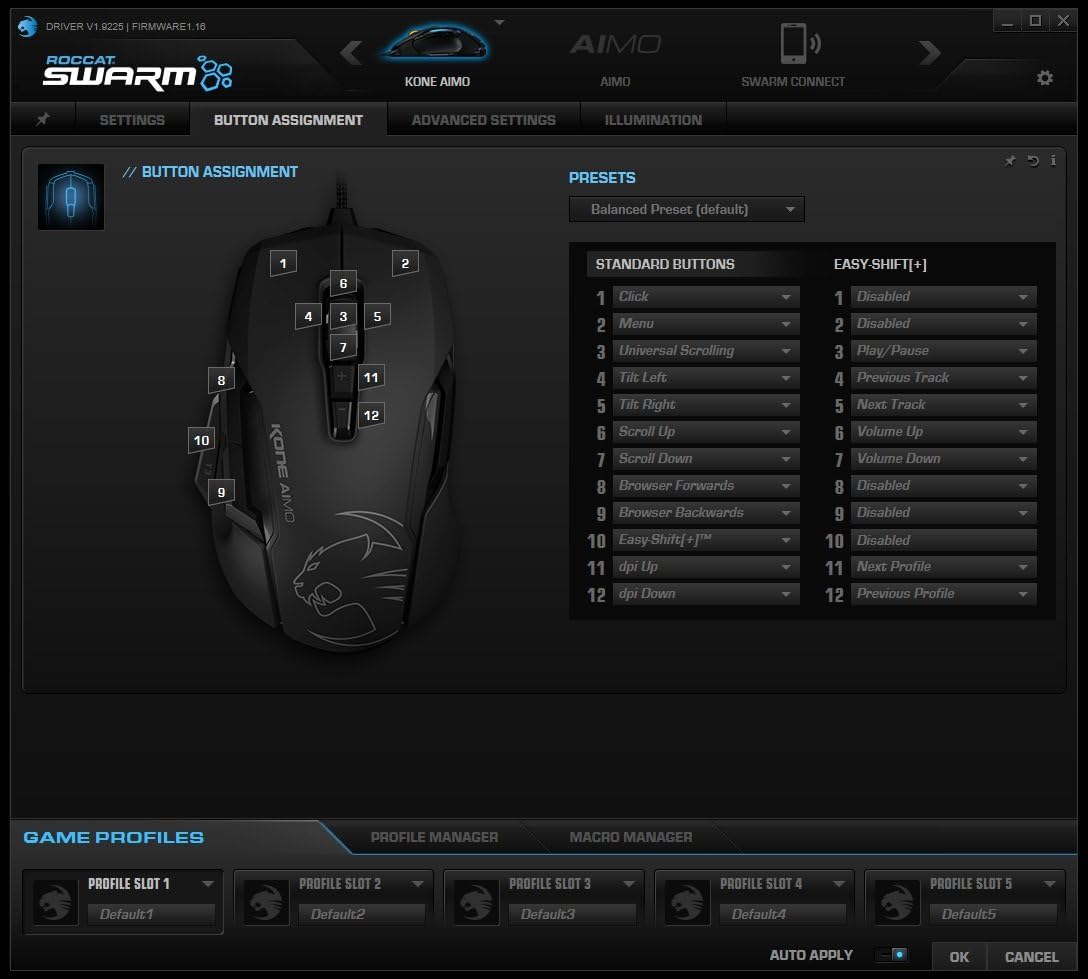The width and height of the screenshot is (1088, 979).
Task: Select mouse button marker 2
Action: [x=405, y=263]
